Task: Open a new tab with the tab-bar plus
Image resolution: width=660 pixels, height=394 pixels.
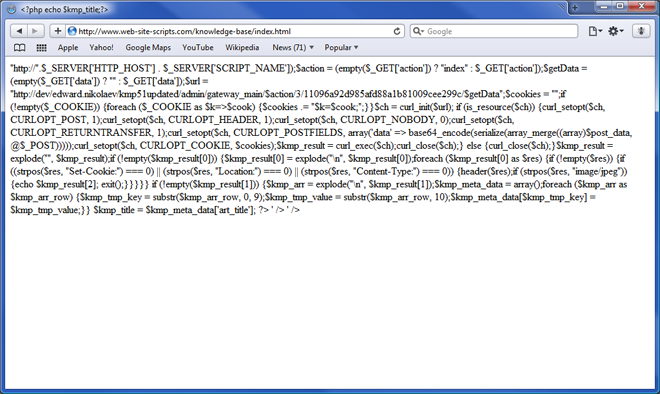Action: (575, 8)
